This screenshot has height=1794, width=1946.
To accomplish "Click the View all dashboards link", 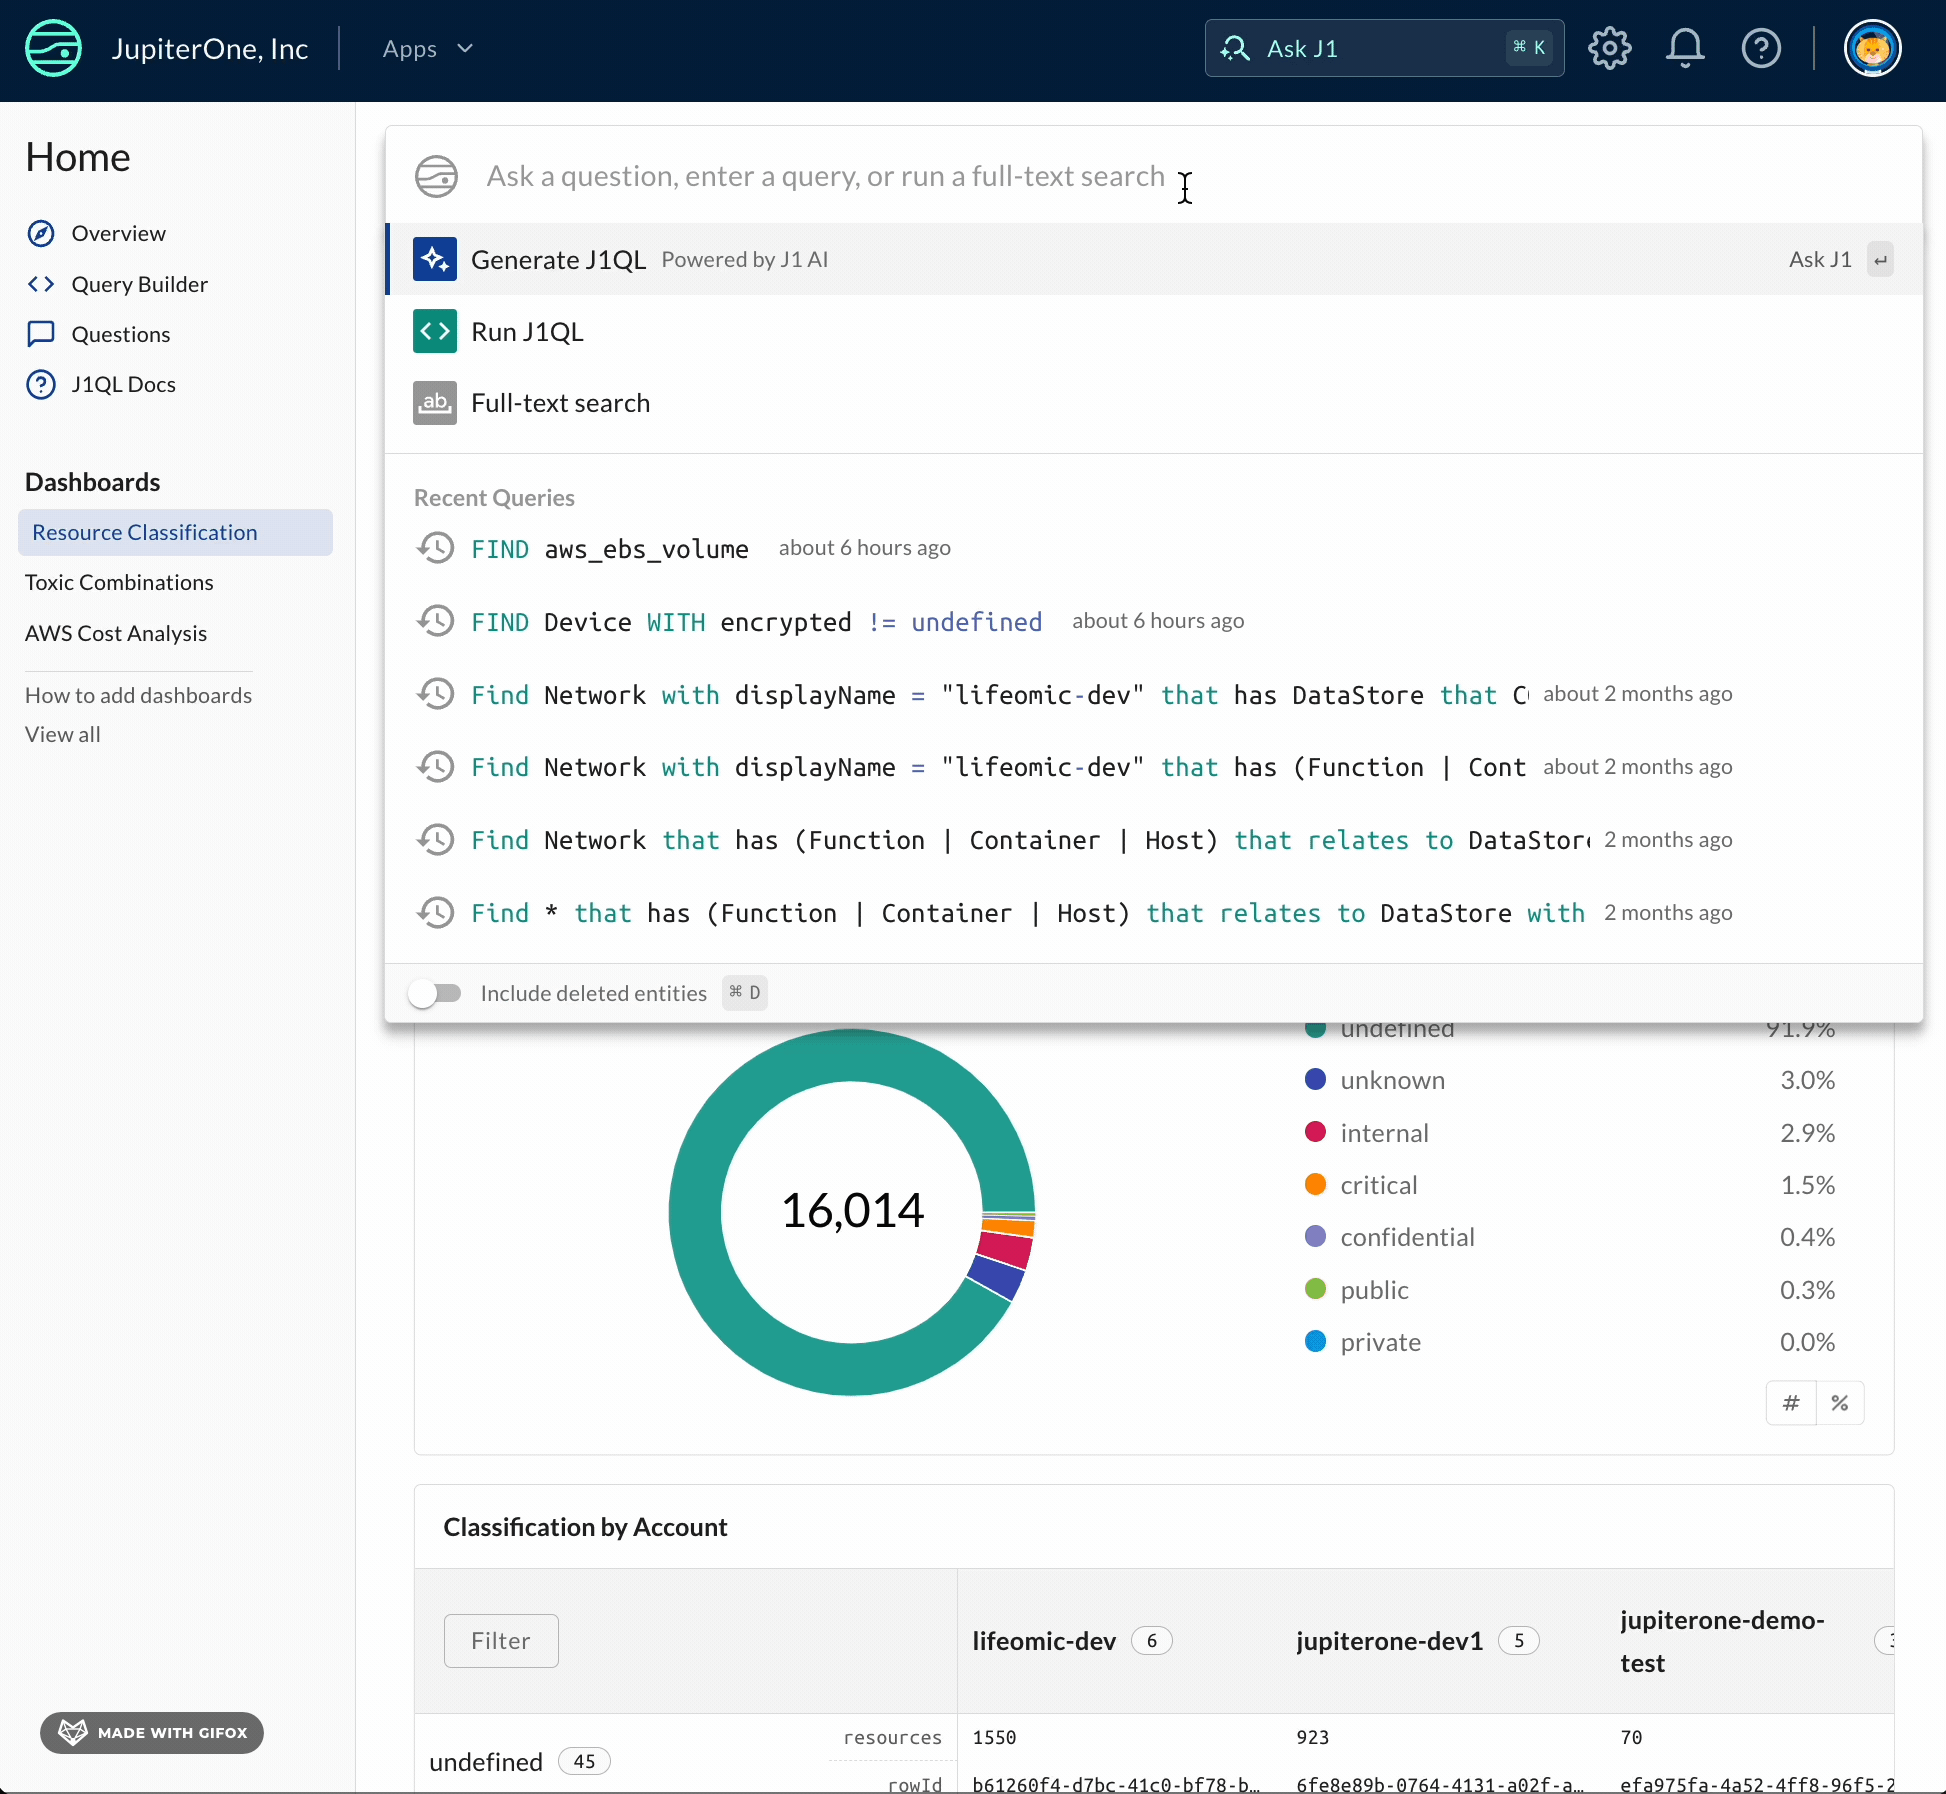I will click(63, 734).
